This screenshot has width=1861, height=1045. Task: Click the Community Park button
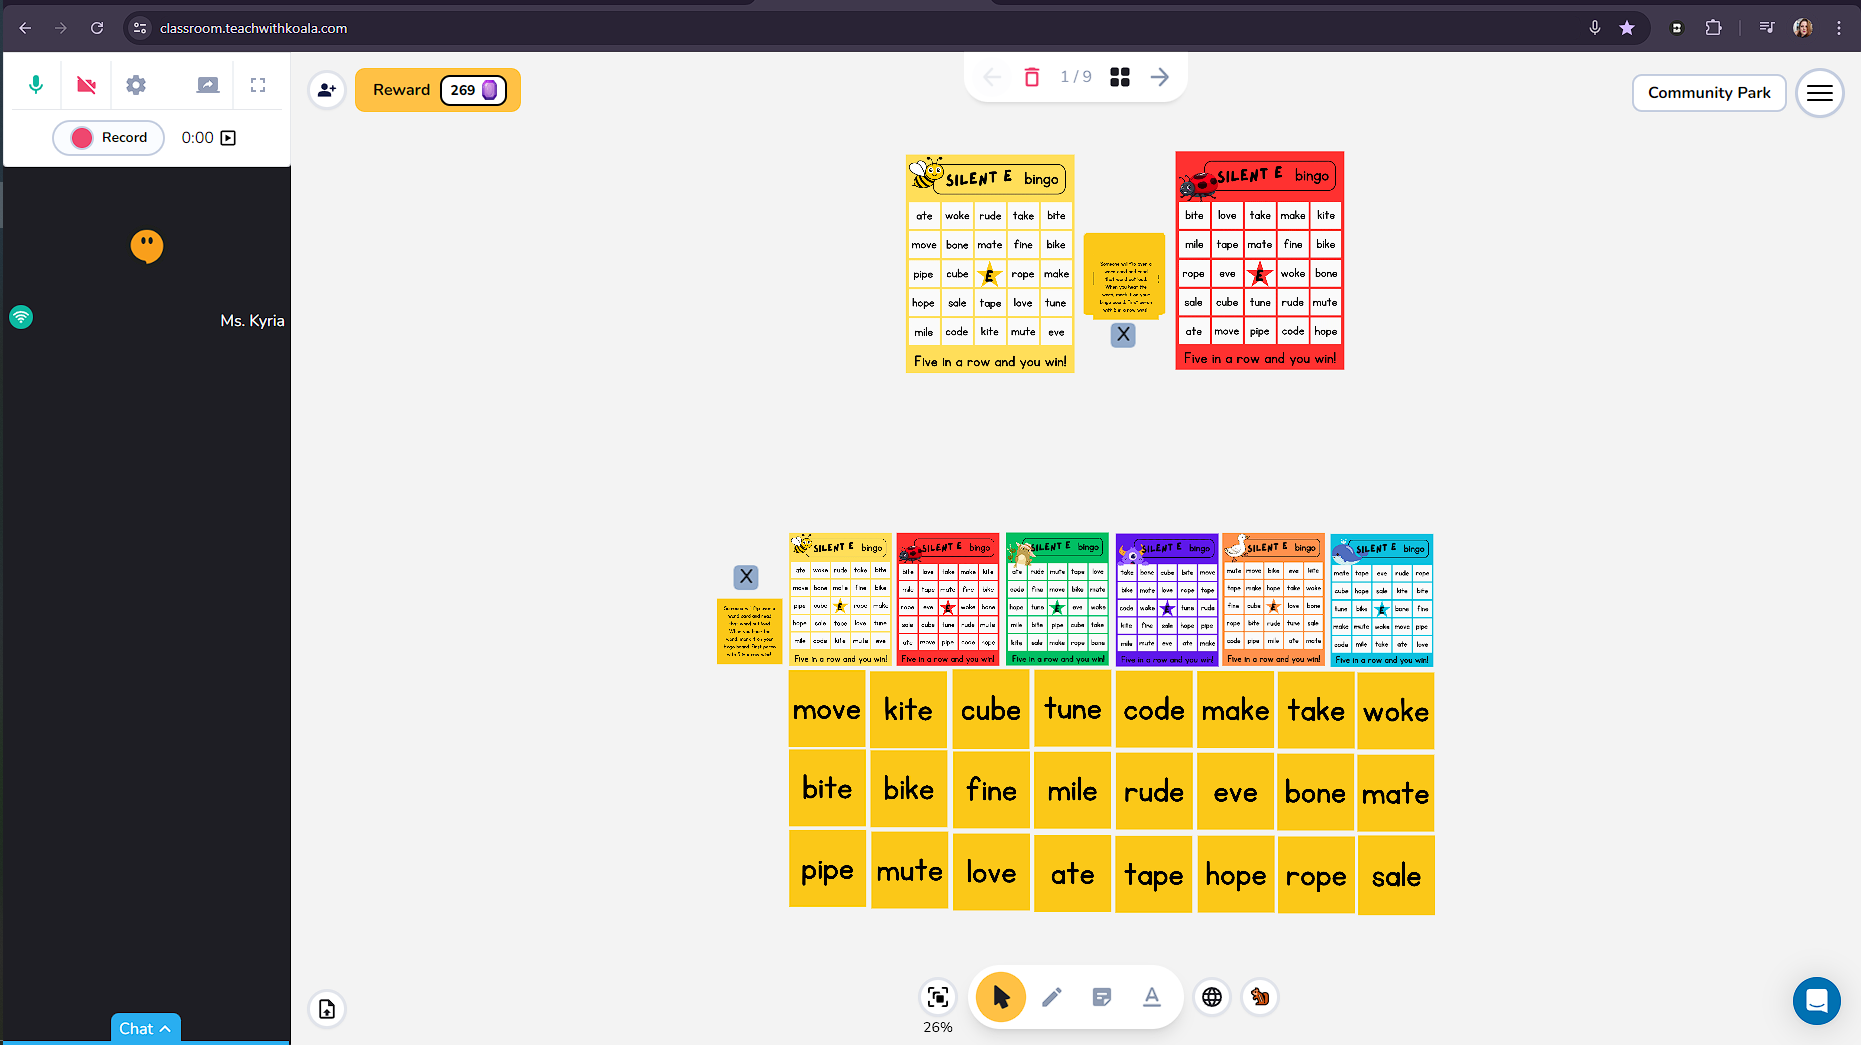[x=1709, y=93]
